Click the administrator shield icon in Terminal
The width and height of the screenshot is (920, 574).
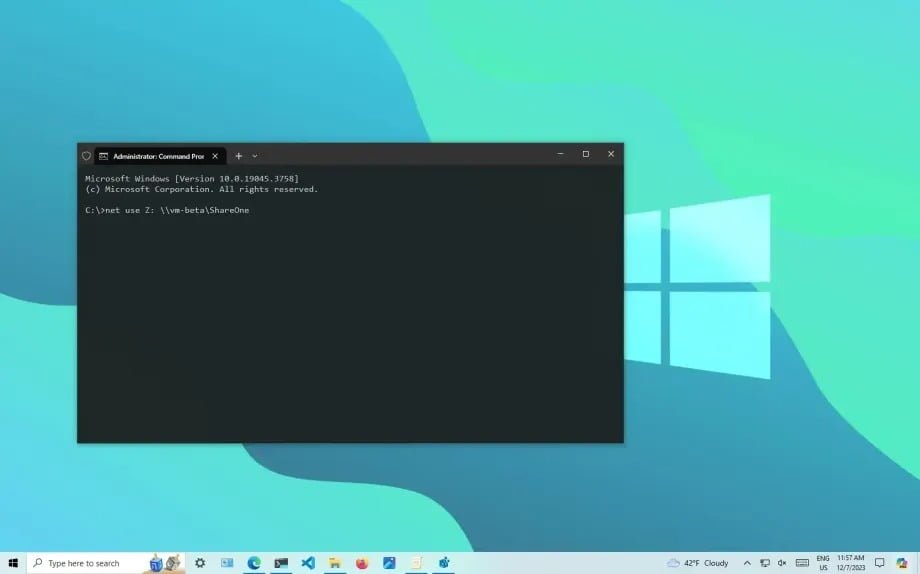(x=86, y=156)
